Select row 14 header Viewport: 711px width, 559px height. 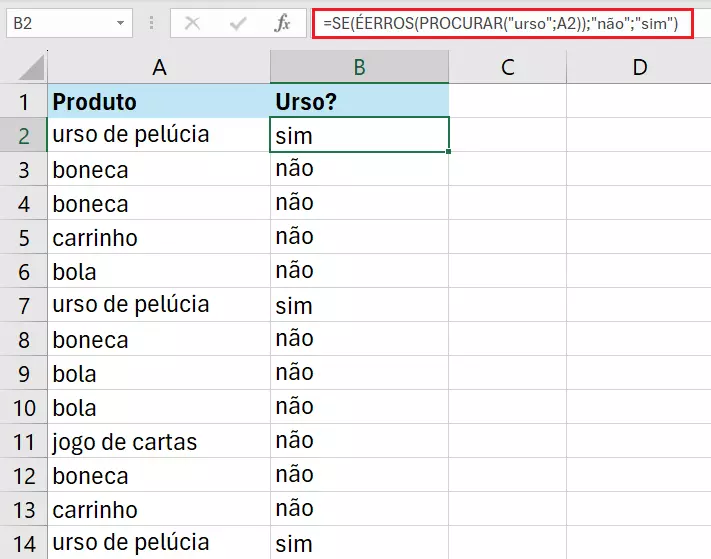point(23,543)
